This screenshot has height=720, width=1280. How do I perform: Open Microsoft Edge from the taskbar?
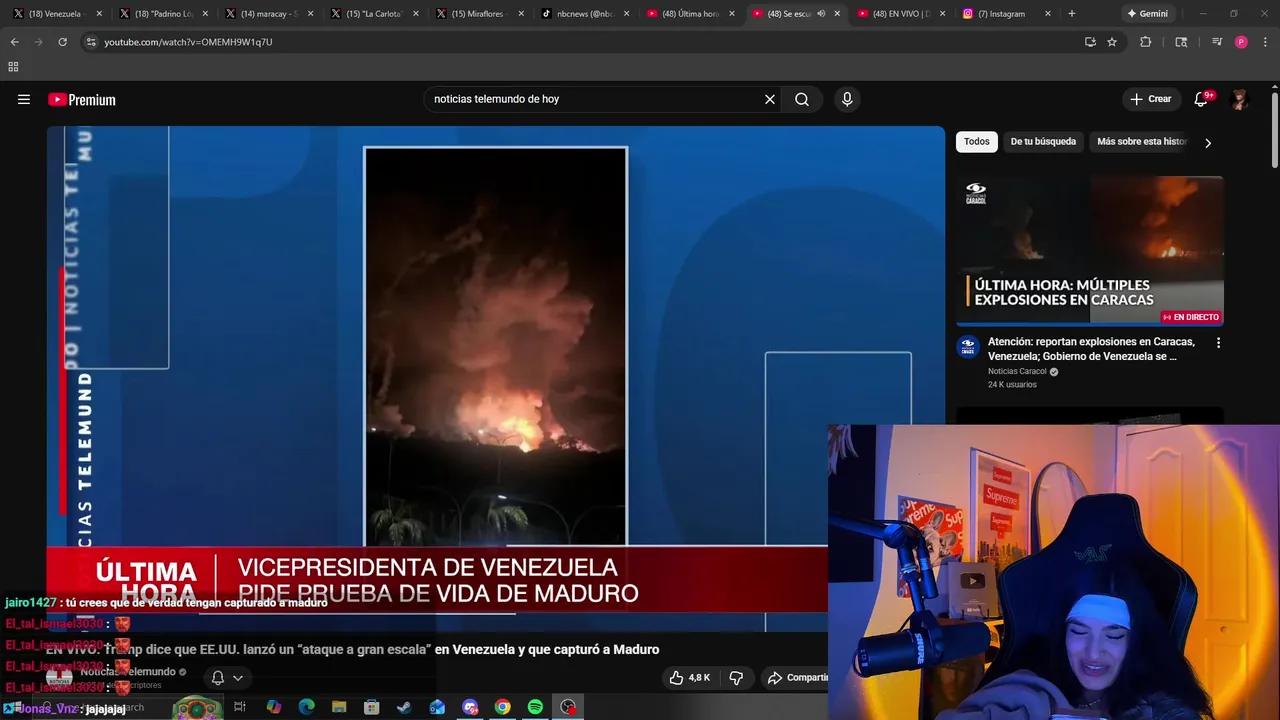(306, 707)
